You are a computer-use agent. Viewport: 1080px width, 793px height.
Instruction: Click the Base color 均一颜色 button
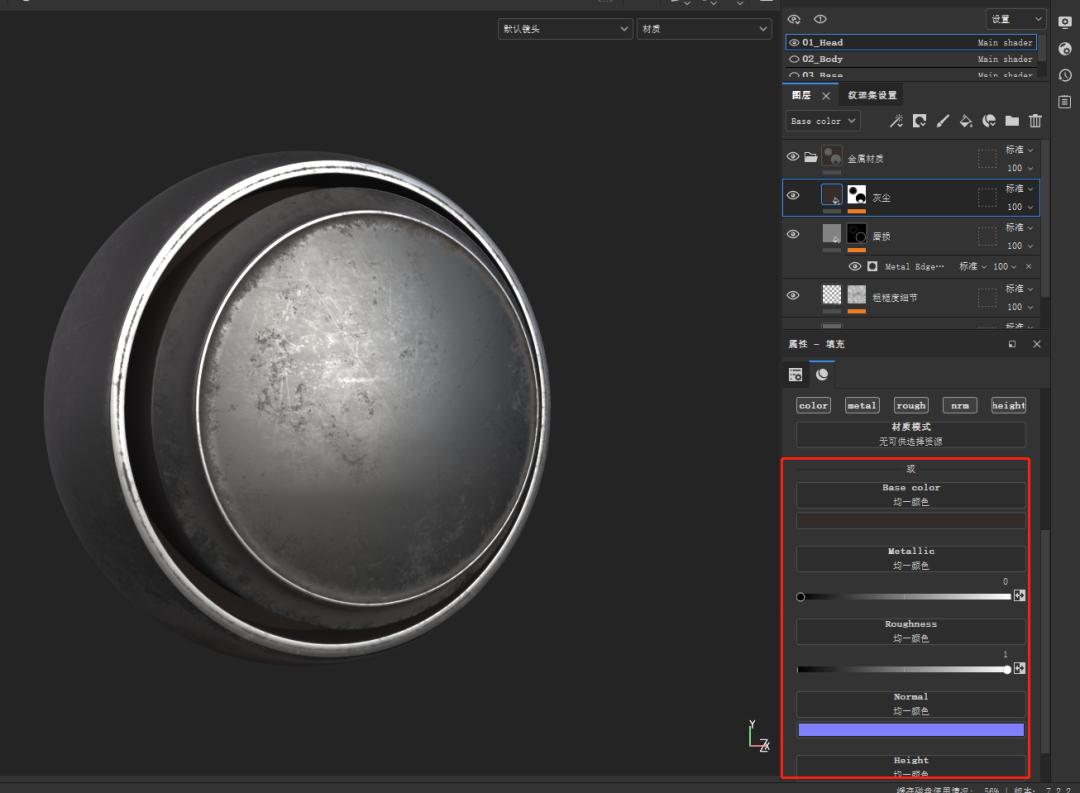911,495
